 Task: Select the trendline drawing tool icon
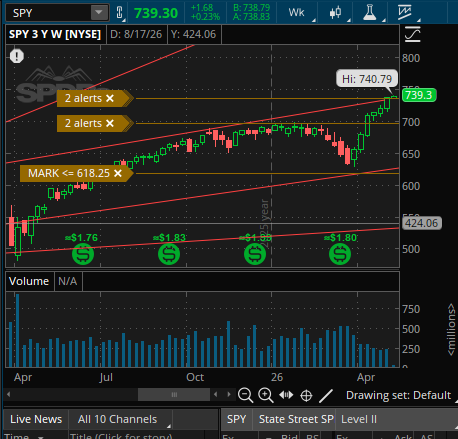coord(326,396)
